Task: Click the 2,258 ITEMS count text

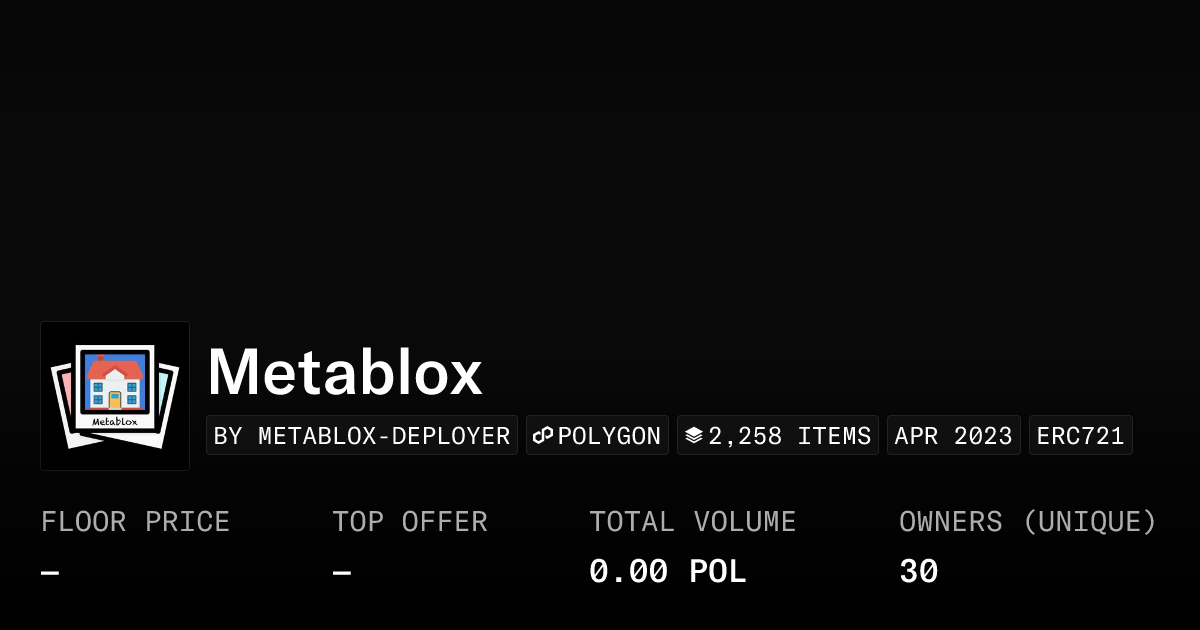Action: point(790,436)
